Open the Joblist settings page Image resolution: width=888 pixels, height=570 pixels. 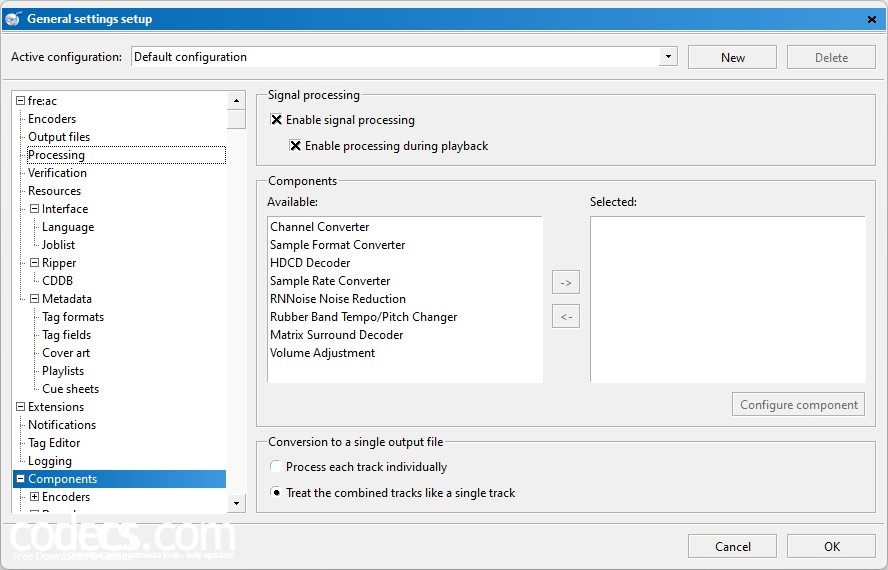click(x=58, y=245)
